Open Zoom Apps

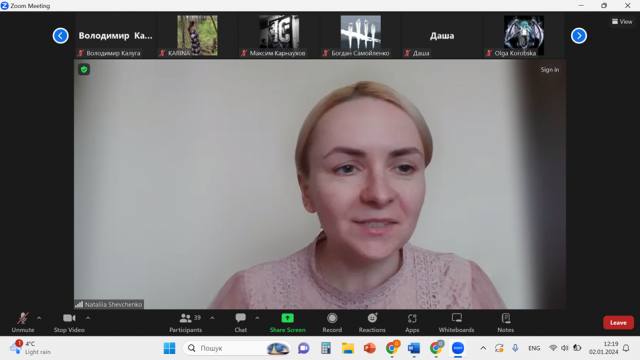[412, 322]
